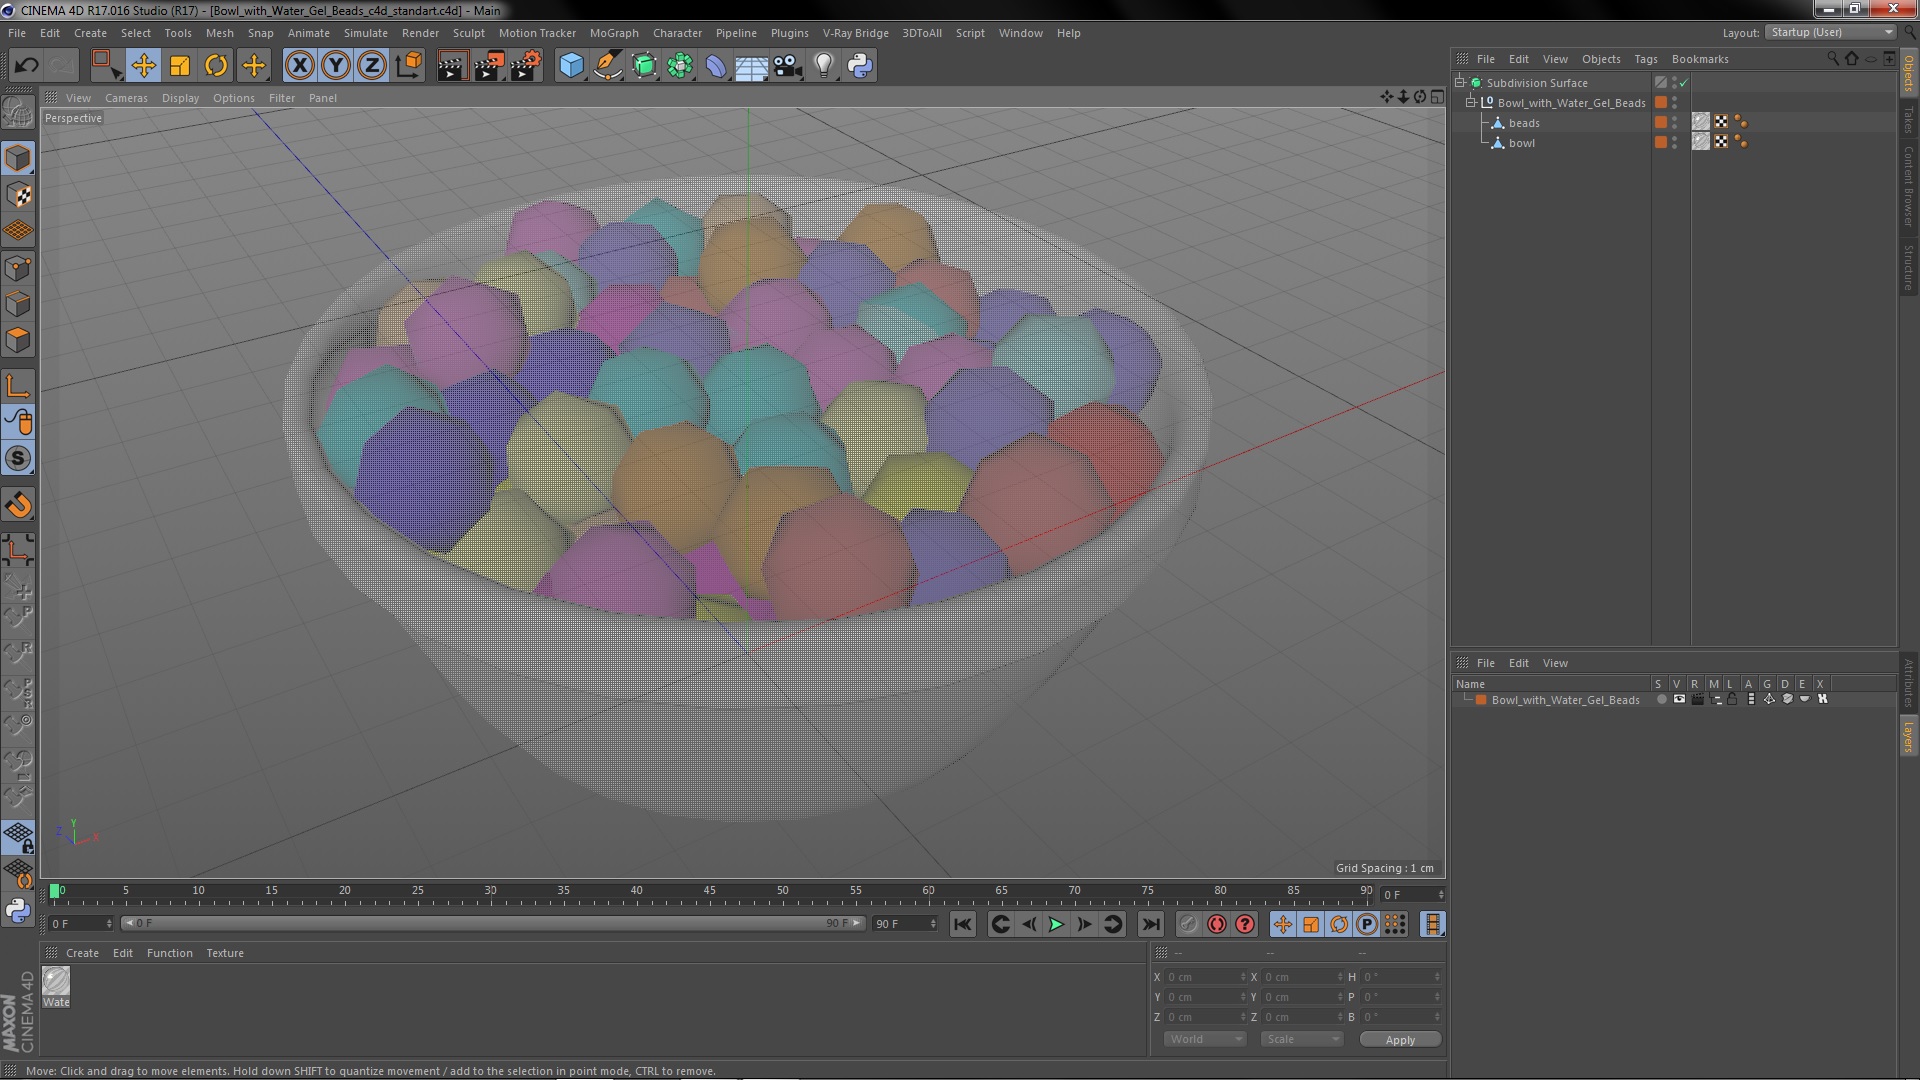Open viewport Display menu

pos(180,98)
